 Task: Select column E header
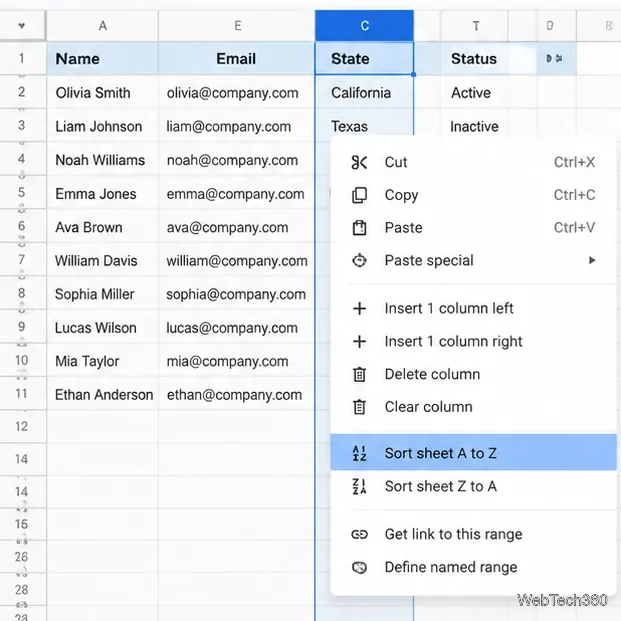237,26
